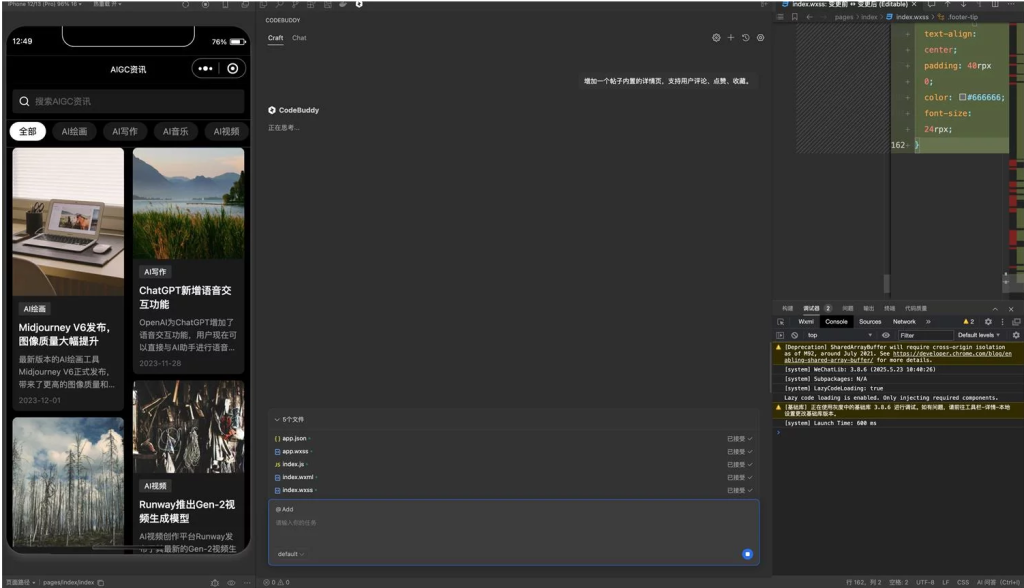Screen dimensions: 1024x588
Task: Open simulator menu three-dots capsule button
Action: tap(205, 69)
